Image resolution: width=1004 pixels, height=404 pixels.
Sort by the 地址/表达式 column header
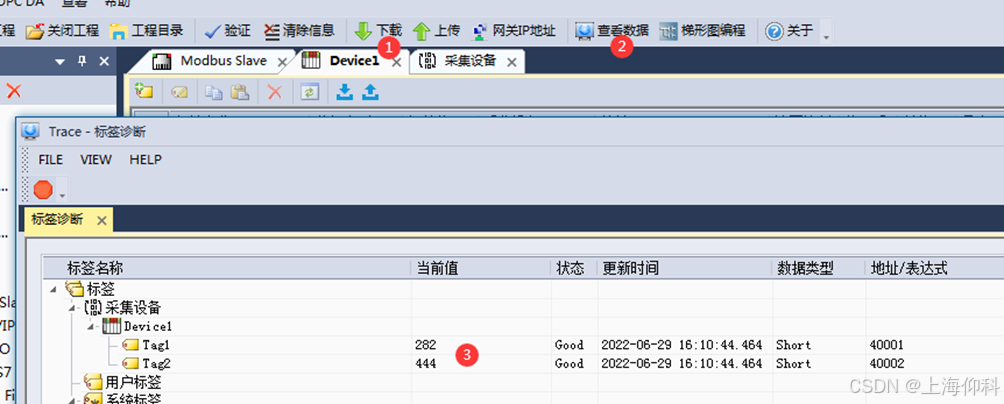934,268
